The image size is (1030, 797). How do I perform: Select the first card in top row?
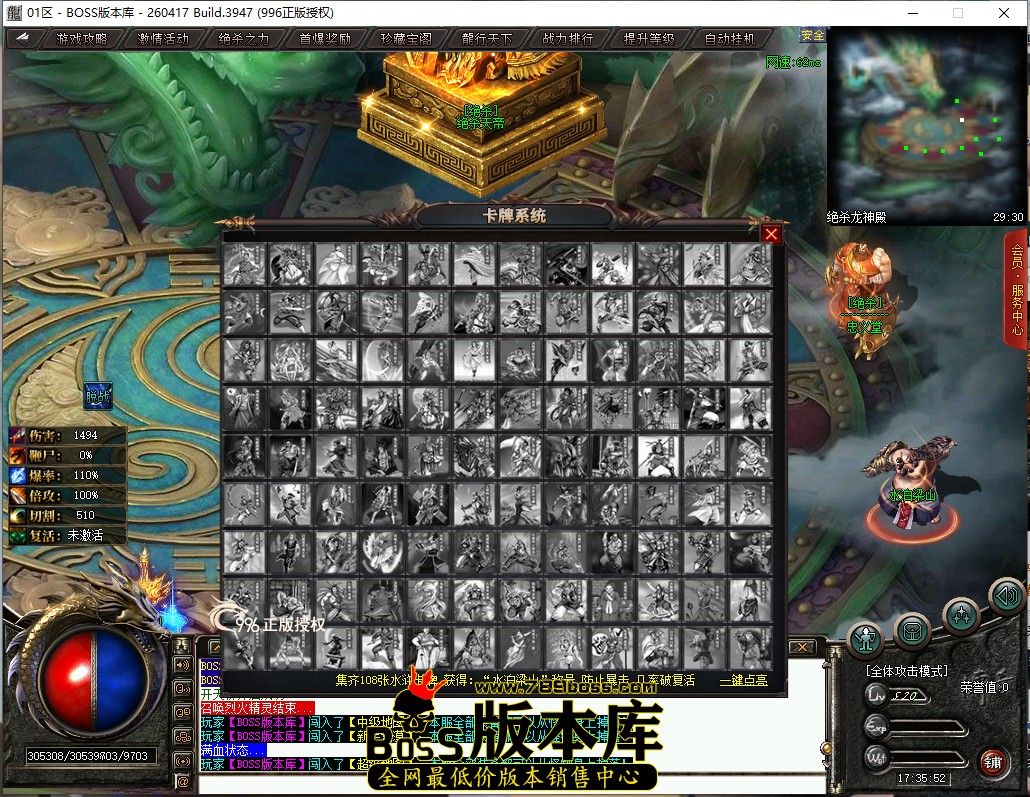[x=244, y=264]
